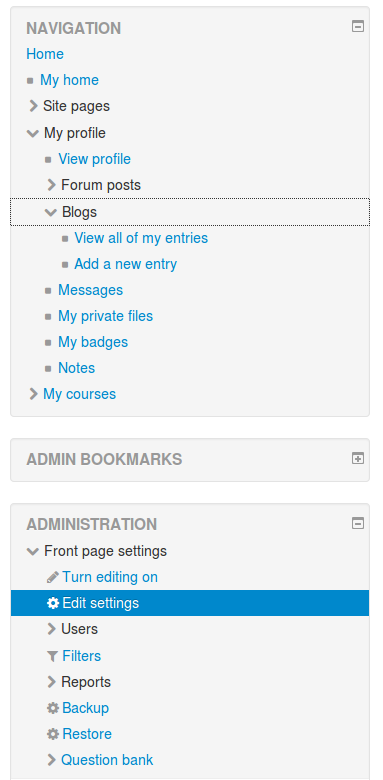The height and width of the screenshot is (780, 383).
Task: Collapse the My profile section
Action: [x=33, y=133]
